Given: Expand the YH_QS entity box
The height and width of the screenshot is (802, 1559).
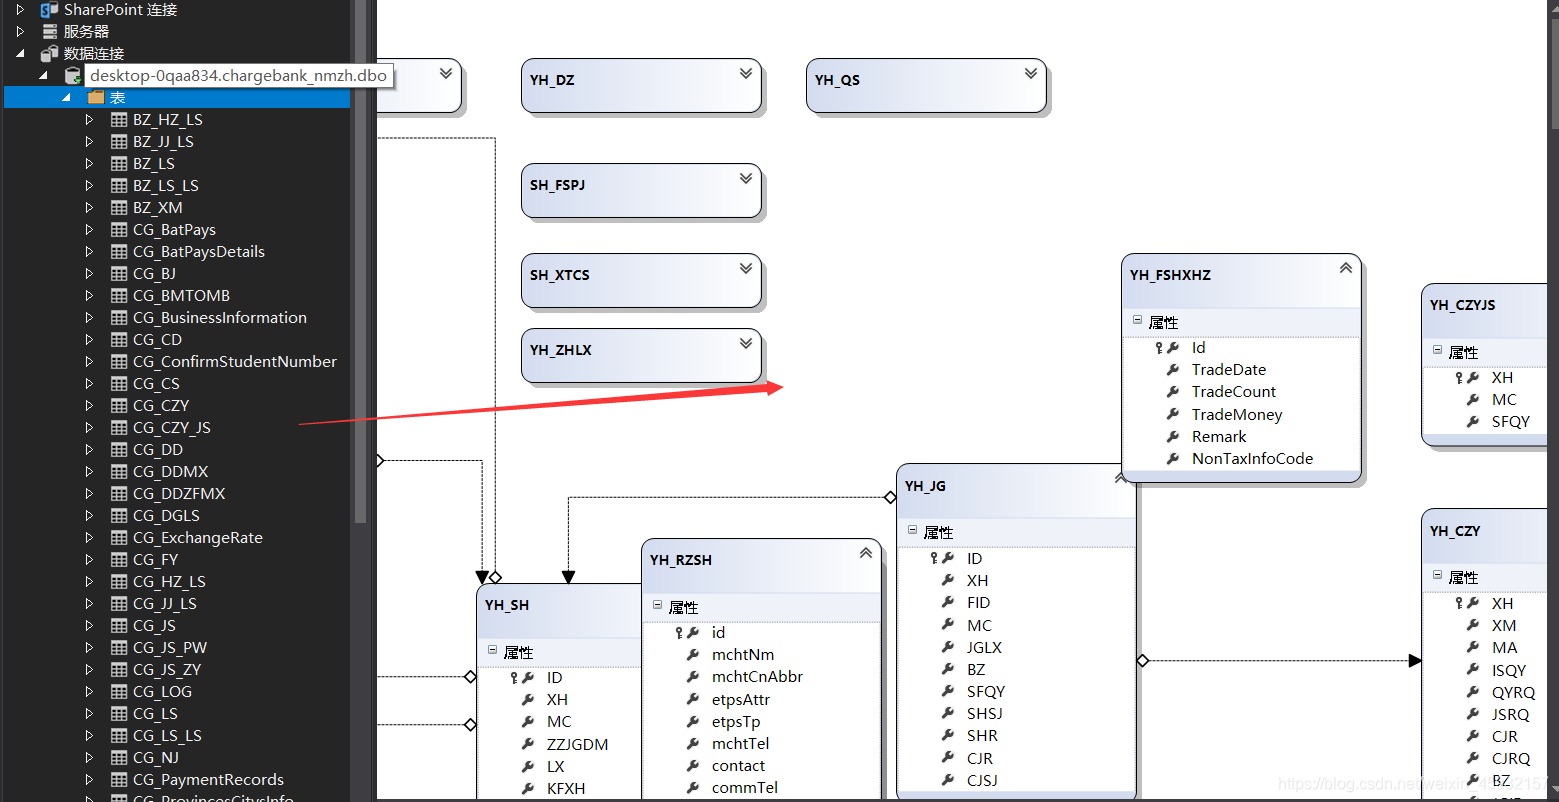Looking at the screenshot, I should (1031, 74).
